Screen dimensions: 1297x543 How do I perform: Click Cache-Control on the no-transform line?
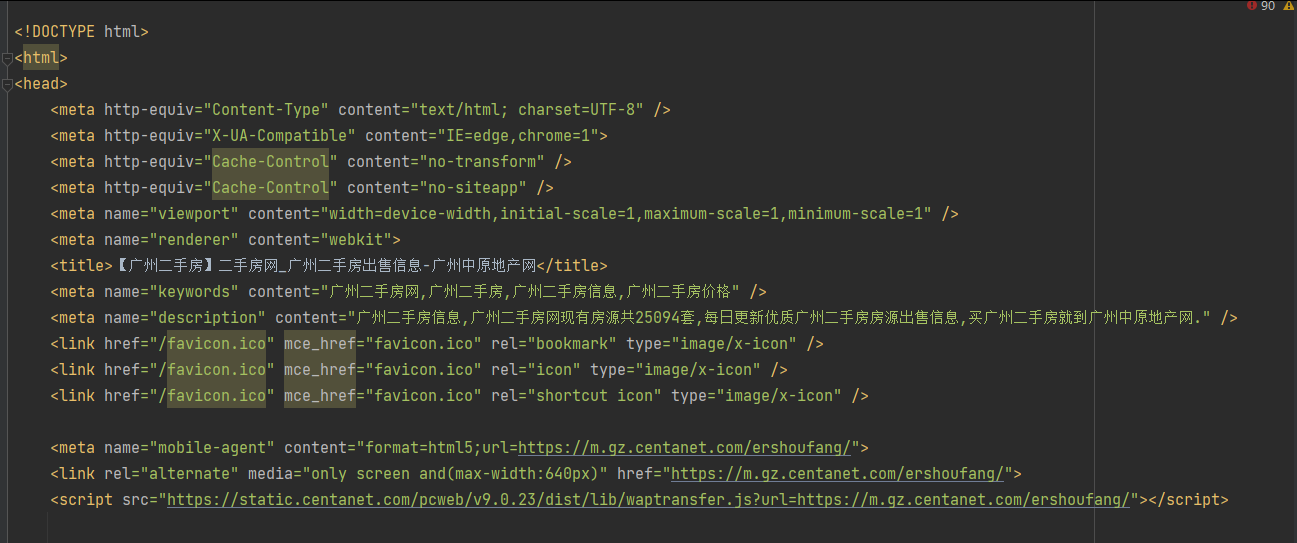tap(270, 162)
